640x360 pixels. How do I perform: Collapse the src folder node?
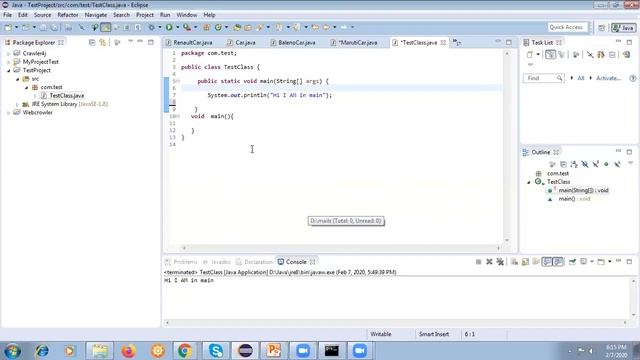pyautogui.click(x=18, y=79)
